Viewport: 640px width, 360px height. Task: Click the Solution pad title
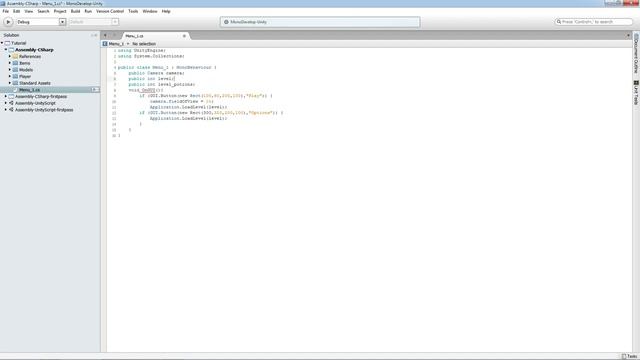pos(11,35)
